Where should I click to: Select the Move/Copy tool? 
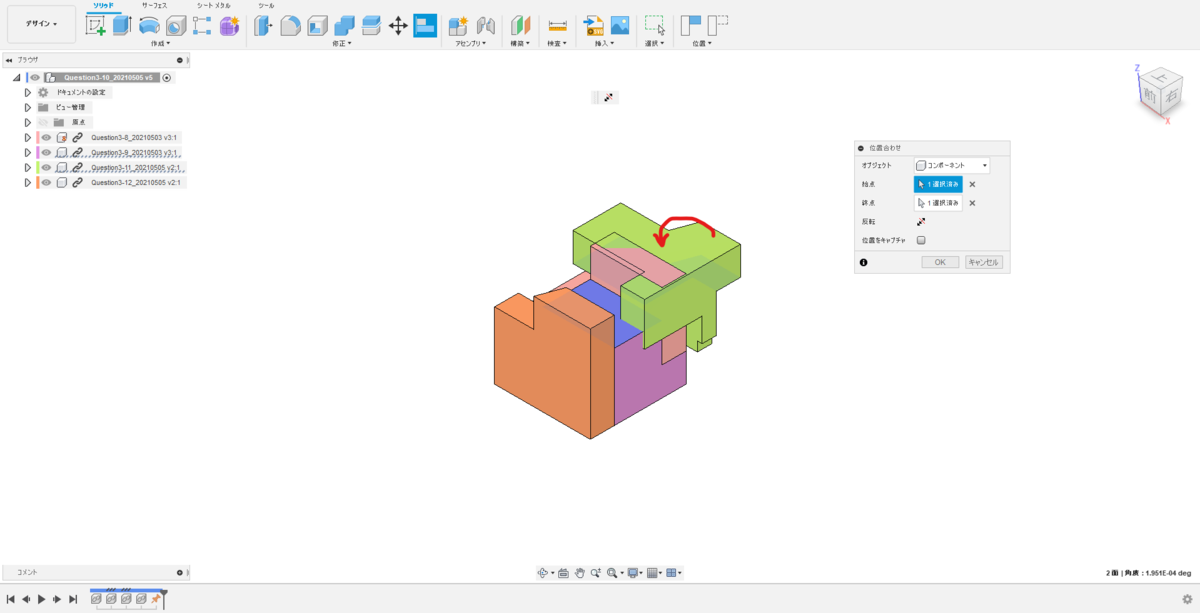(398, 26)
